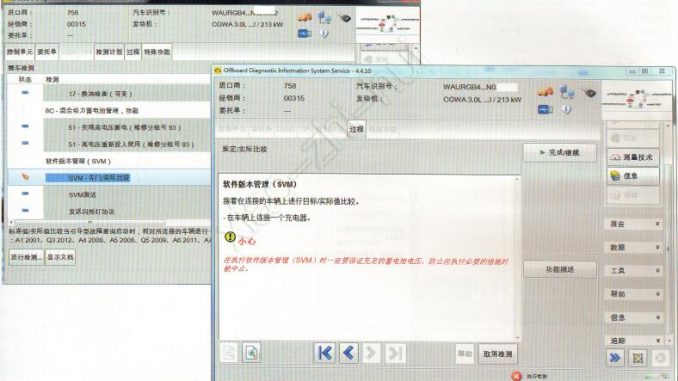Select the highlighted SVM comparison row in test list

(109, 177)
